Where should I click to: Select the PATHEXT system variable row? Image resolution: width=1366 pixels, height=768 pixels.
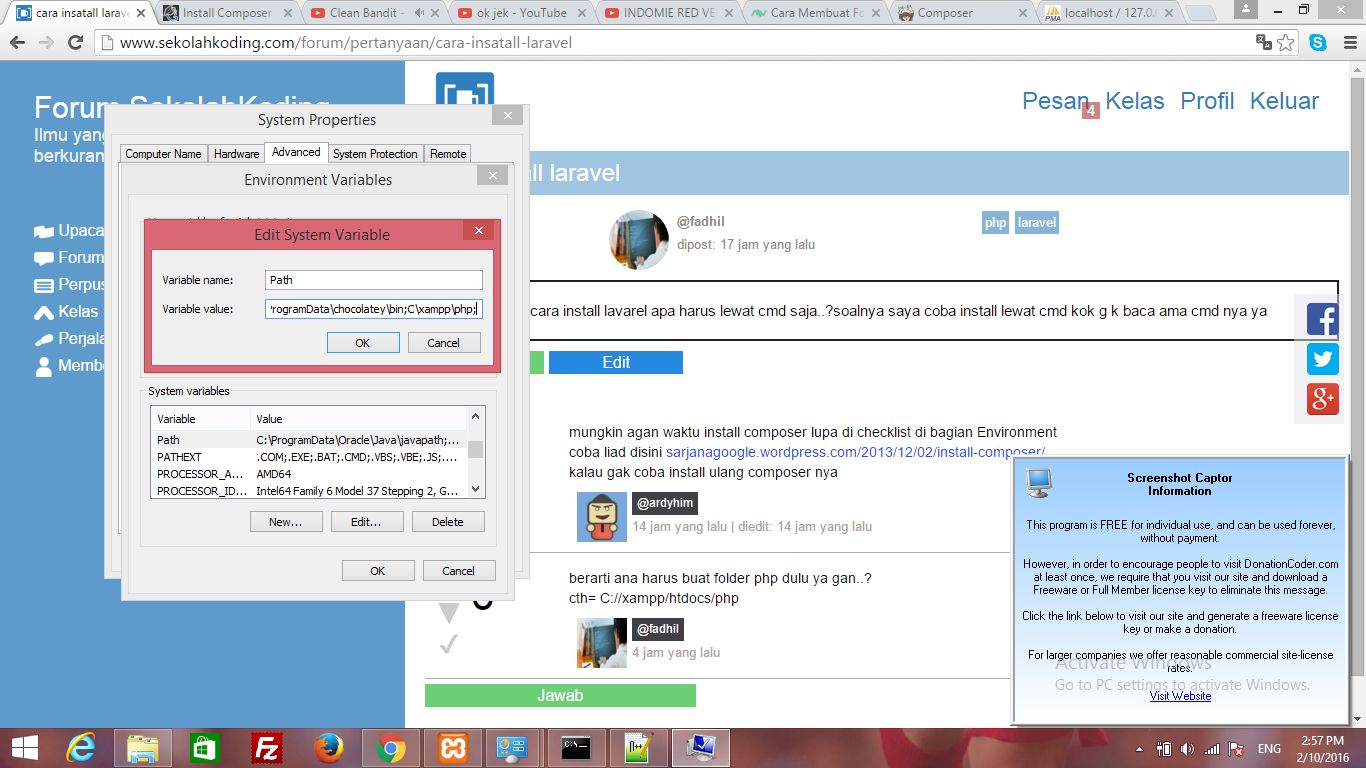click(x=309, y=457)
